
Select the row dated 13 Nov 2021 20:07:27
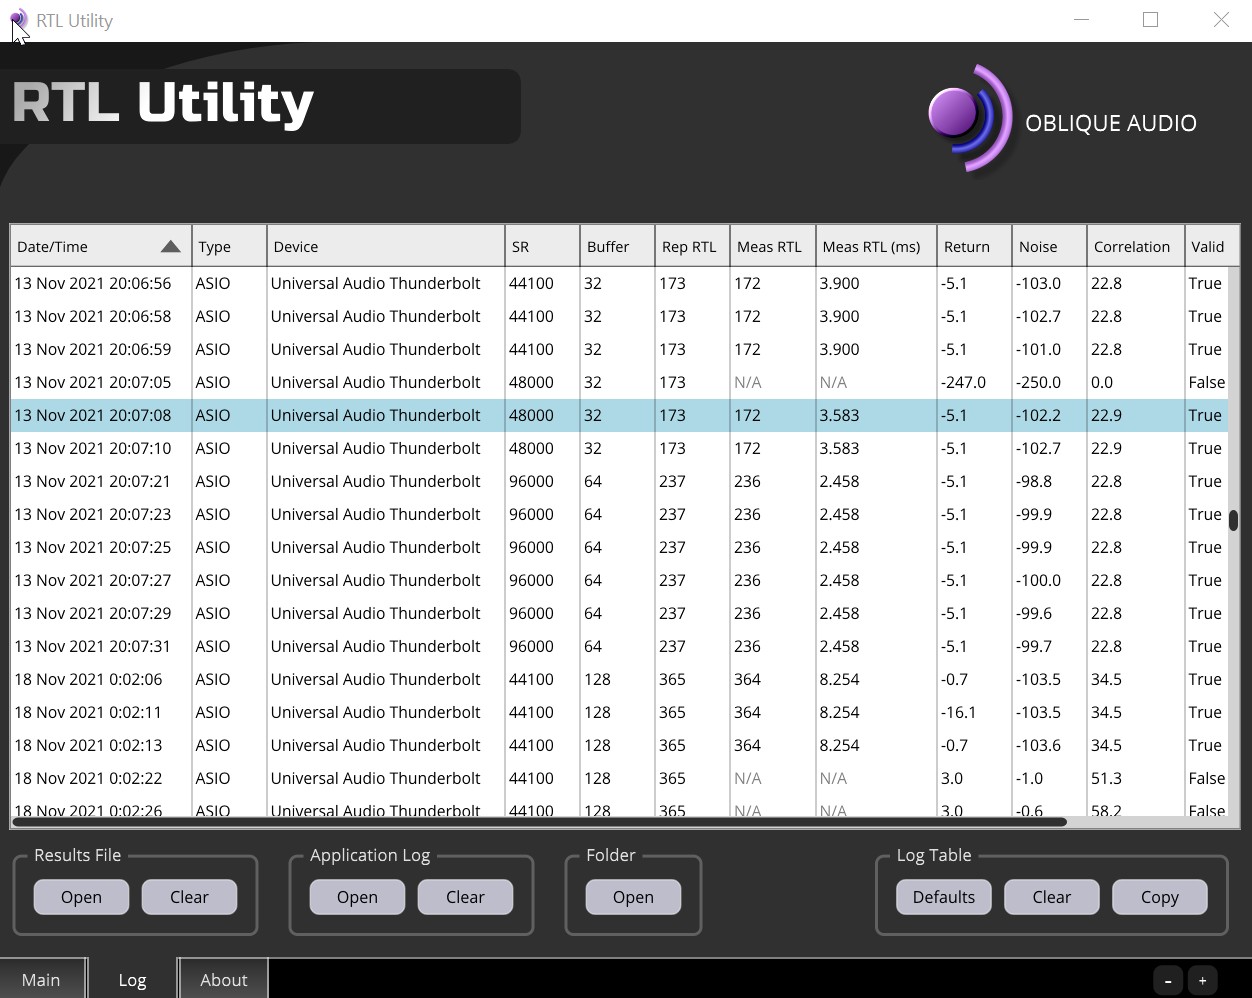click(619, 580)
